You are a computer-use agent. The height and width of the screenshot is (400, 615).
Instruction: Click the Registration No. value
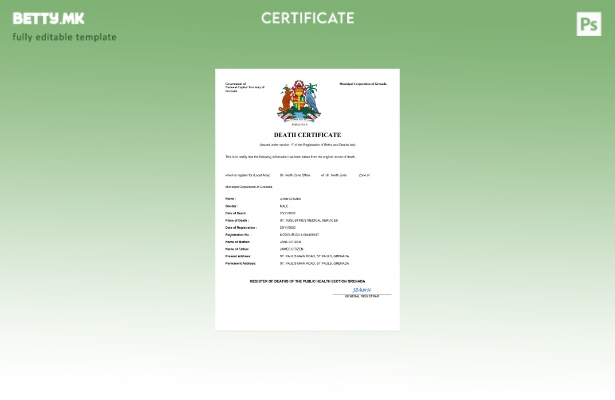(x=299, y=235)
